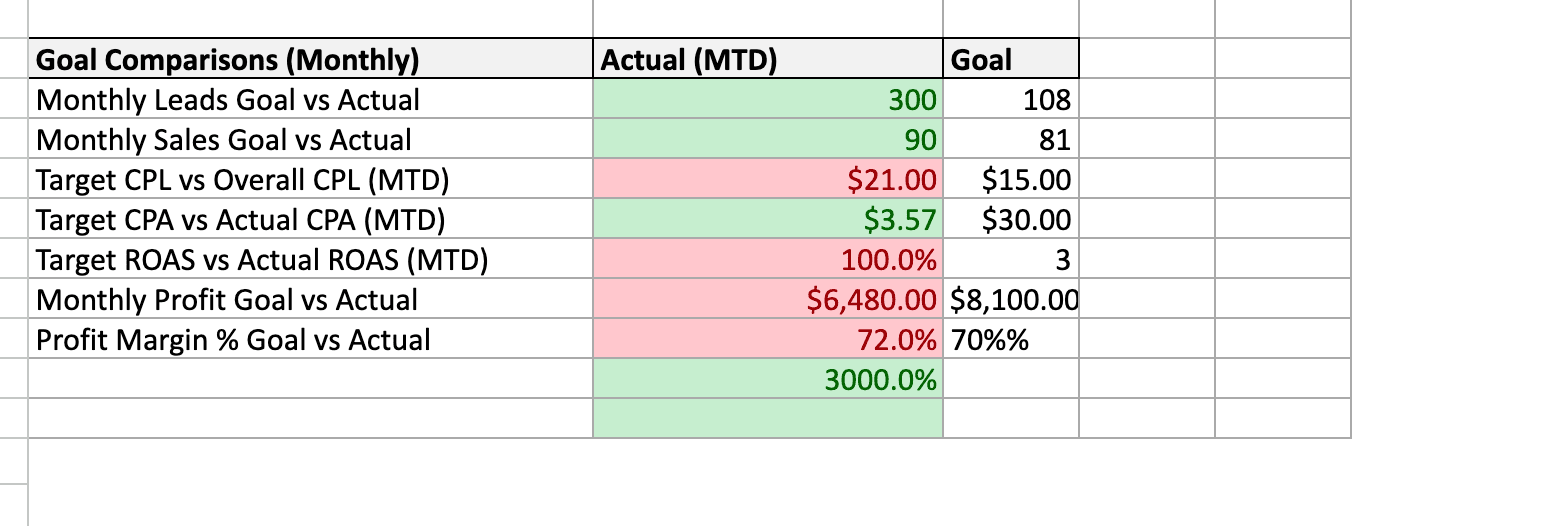Click the actual ROAS cell showing 100.0%
1542x526 pixels.
pyautogui.click(x=767, y=260)
